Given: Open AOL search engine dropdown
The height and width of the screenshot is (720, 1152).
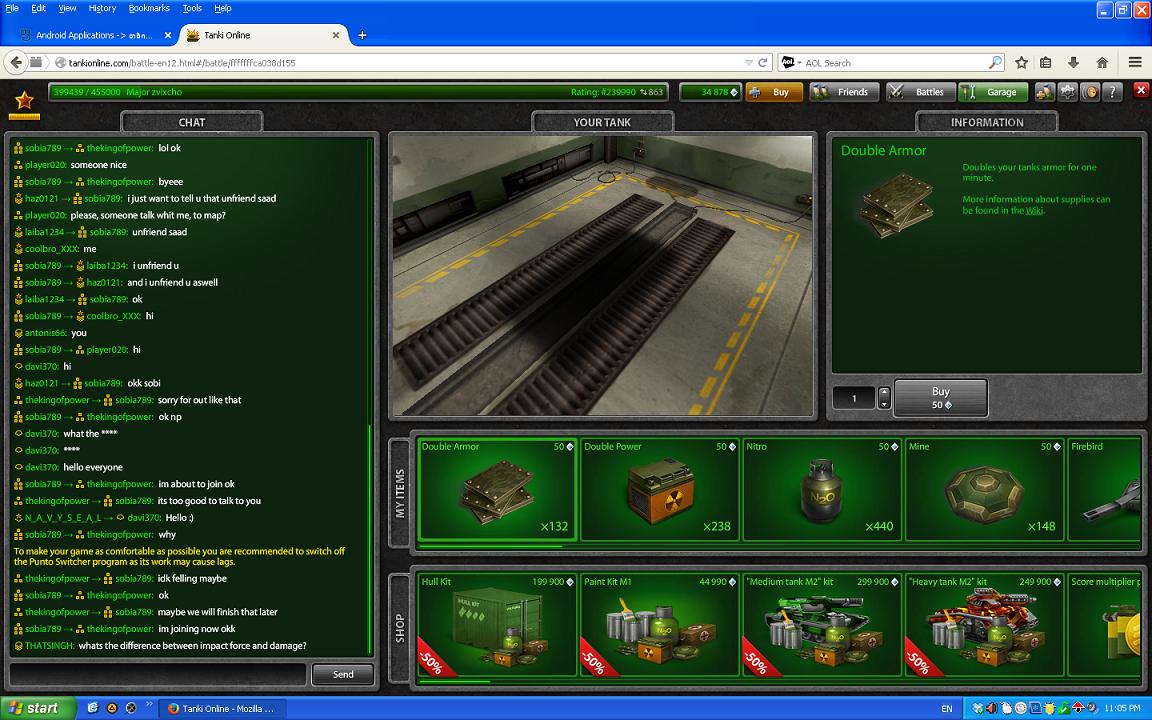Looking at the screenshot, I should pos(791,62).
